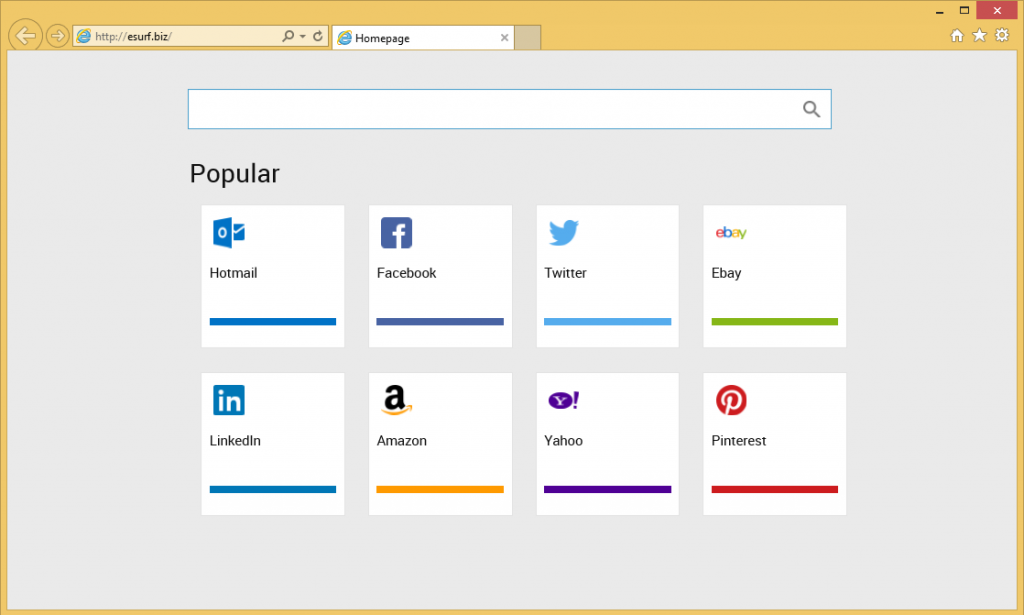Refresh the page using reload icon
The width and height of the screenshot is (1024, 615).
click(318, 37)
